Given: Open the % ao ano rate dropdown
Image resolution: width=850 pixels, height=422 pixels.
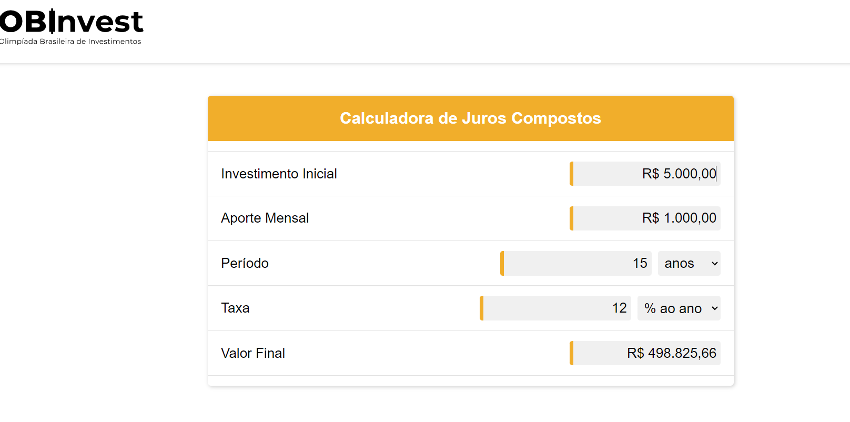Looking at the screenshot, I should pyautogui.click(x=679, y=308).
